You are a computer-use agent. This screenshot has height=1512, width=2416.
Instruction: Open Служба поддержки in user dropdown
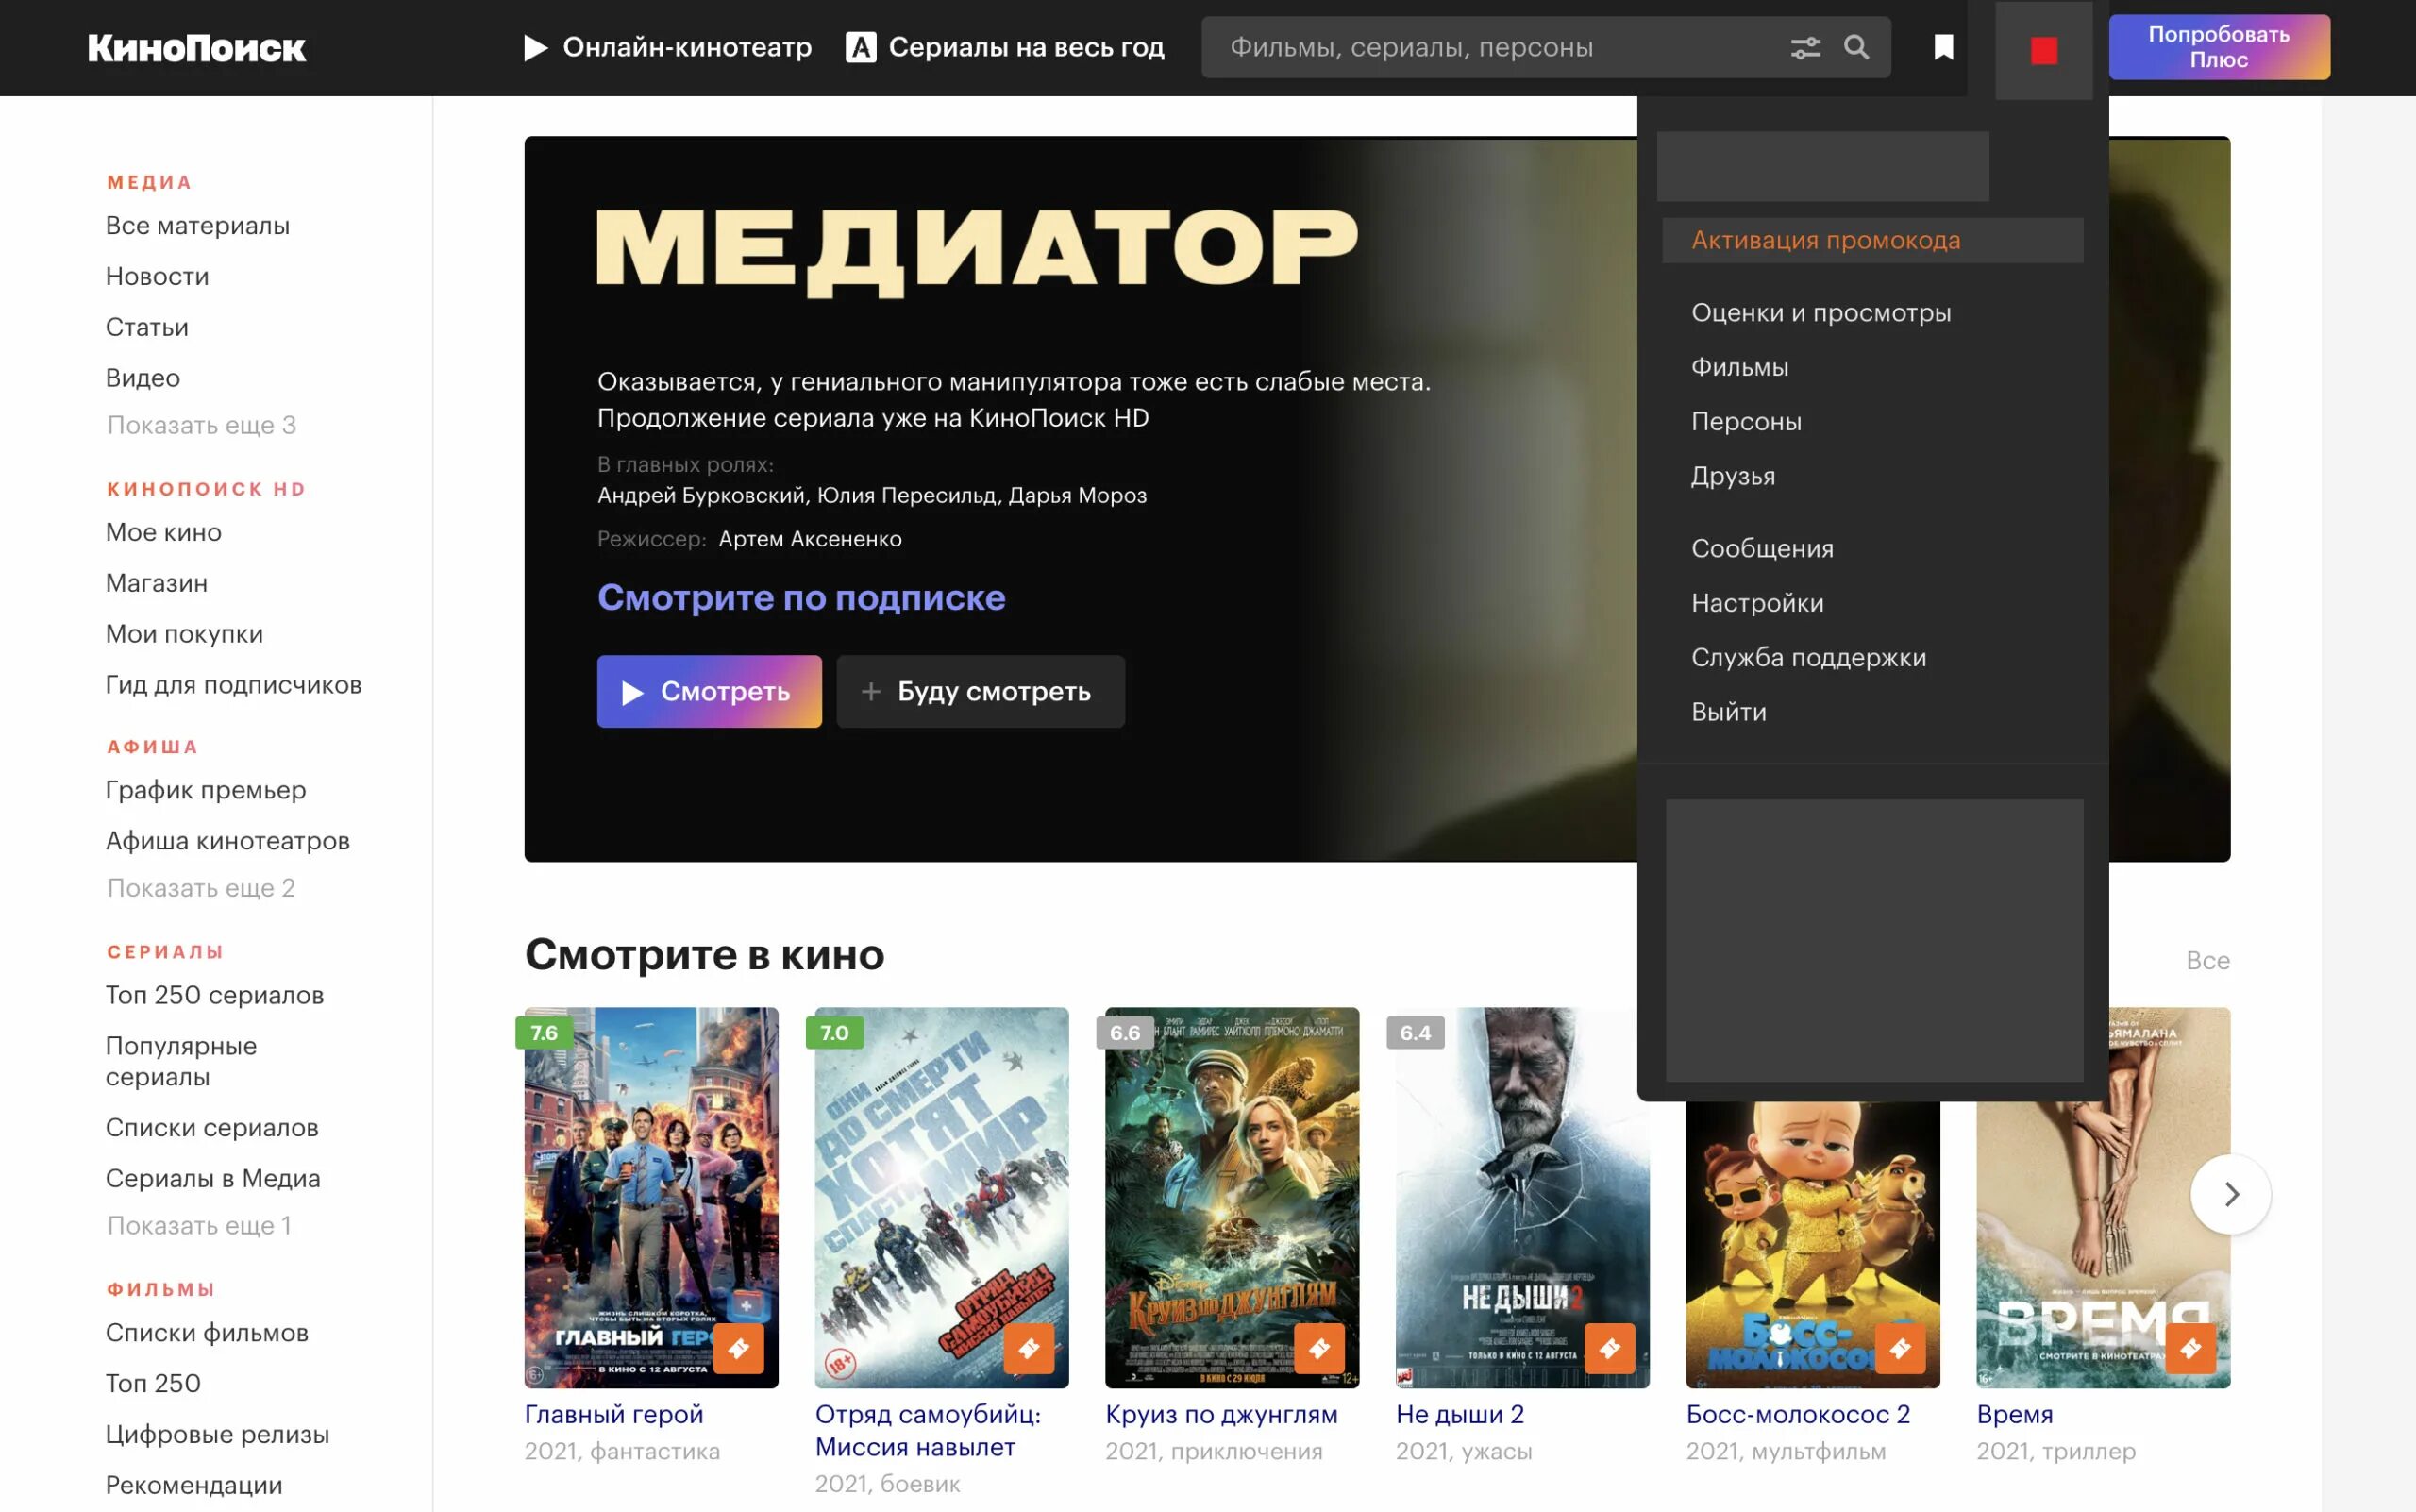(x=1808, y=657)
